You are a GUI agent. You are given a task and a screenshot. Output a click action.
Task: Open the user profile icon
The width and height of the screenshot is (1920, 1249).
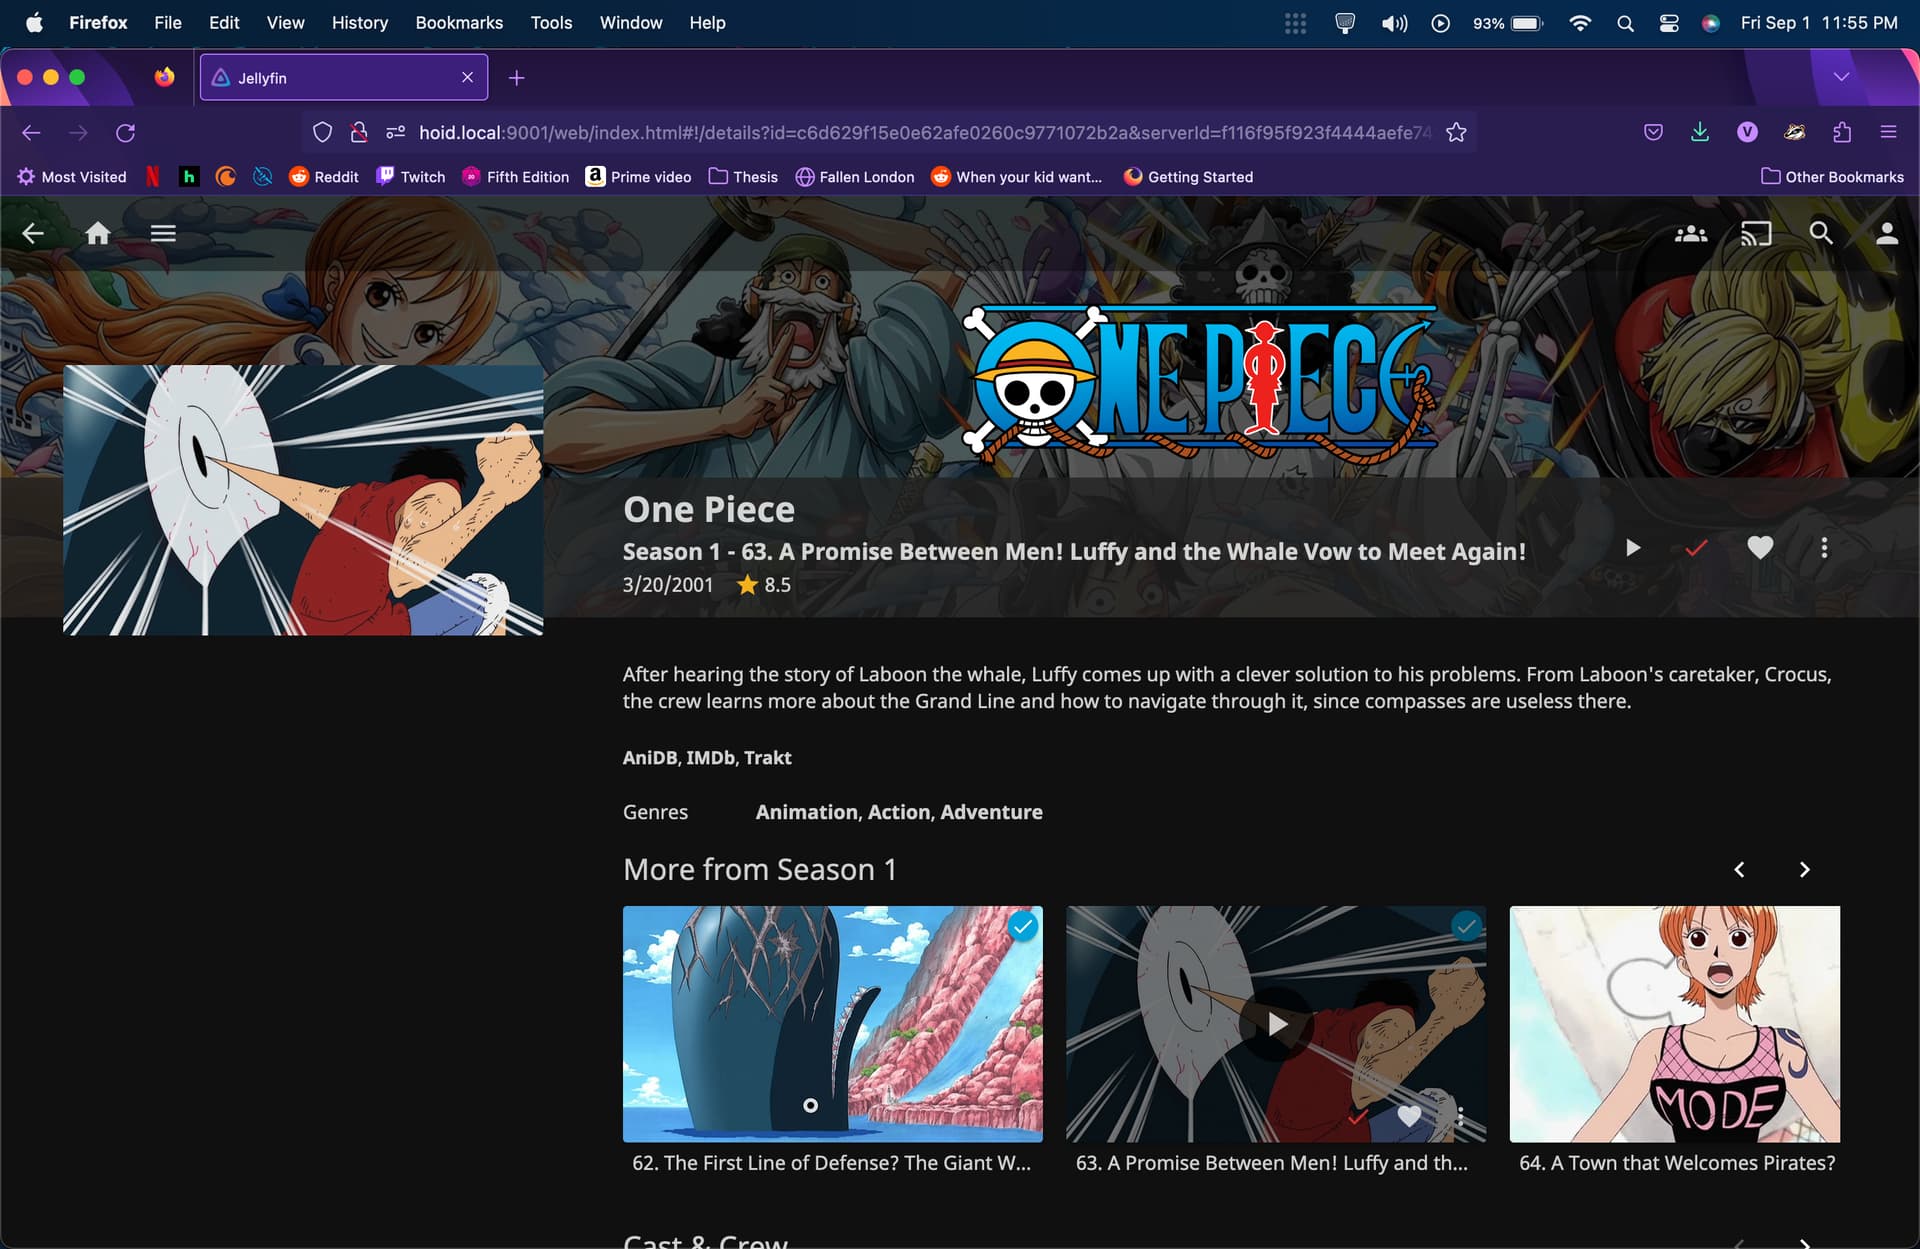(1886, 234)
